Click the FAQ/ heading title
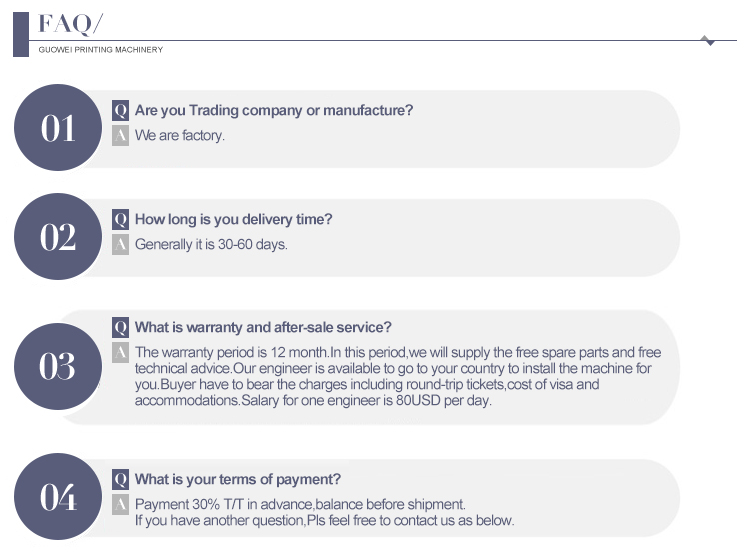 [x=70, y=23]
